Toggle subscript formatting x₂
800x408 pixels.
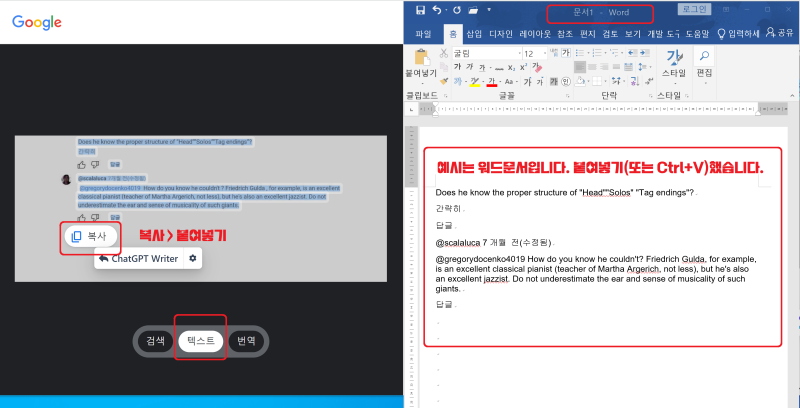pos(511,67)
